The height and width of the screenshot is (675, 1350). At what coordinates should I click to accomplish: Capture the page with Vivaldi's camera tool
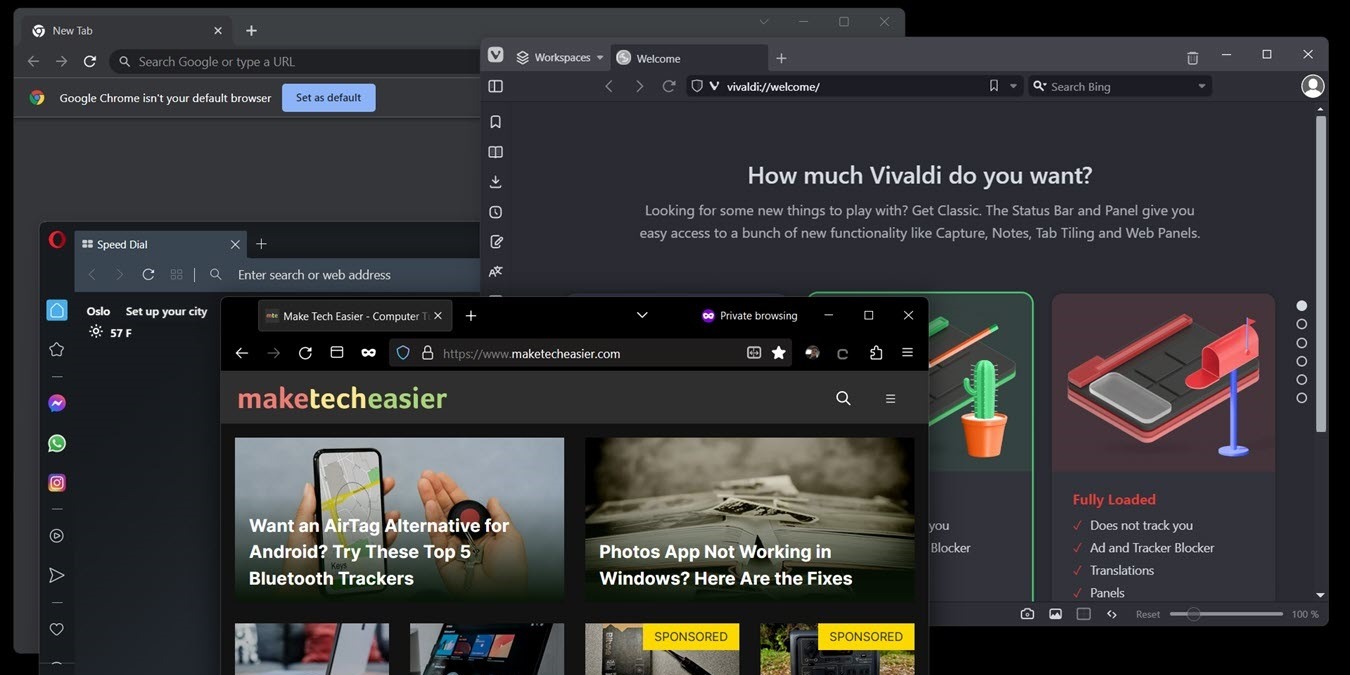pos(1027,613)
